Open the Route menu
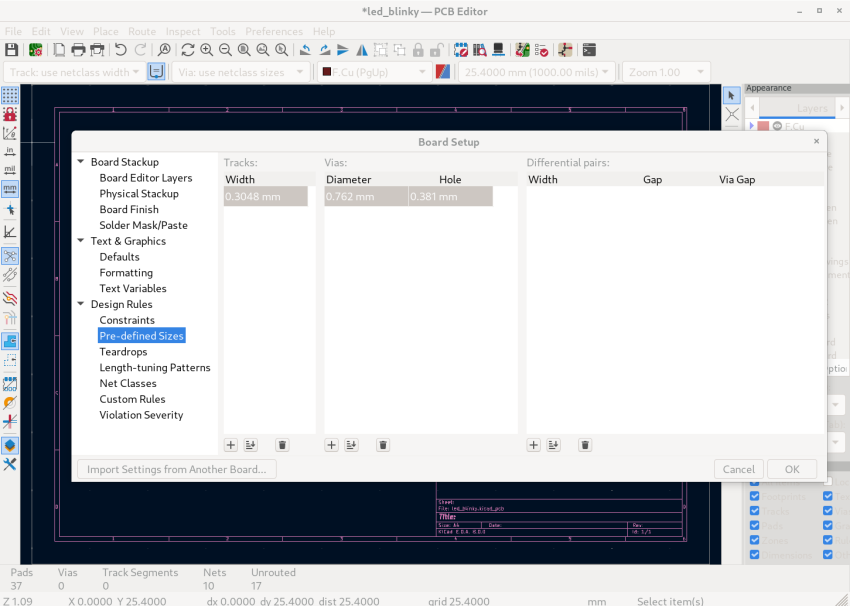This screenshot has height=606, width=850. point(142,31)
